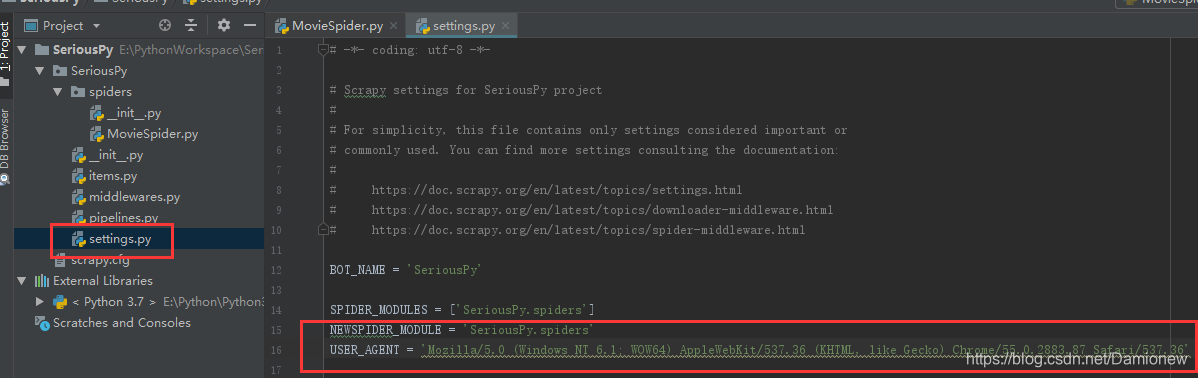Click the middlewares.py Python file icon

pos(78,197)
